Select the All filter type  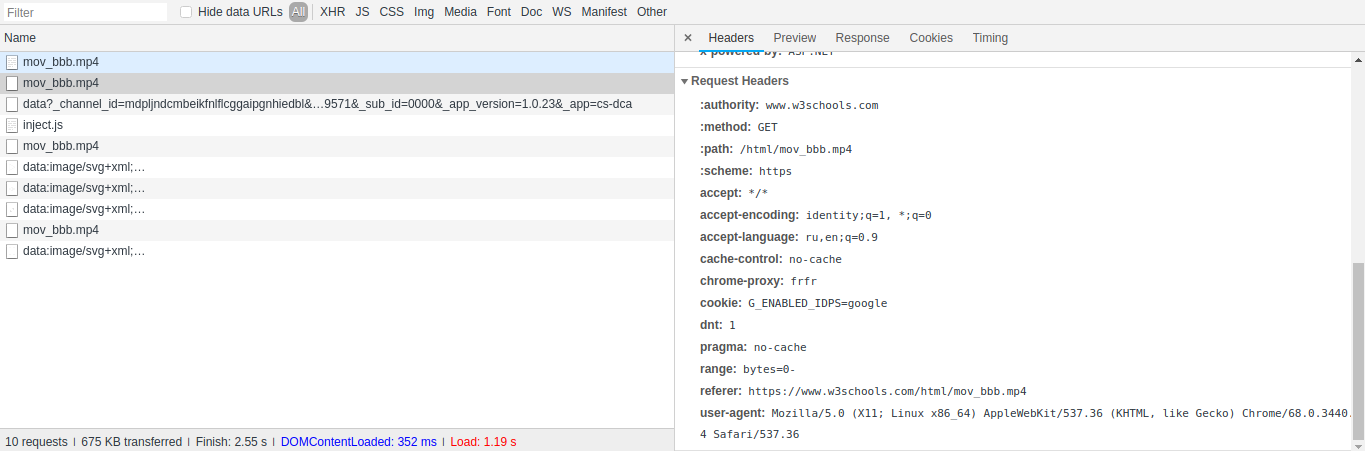click(298, 12)
